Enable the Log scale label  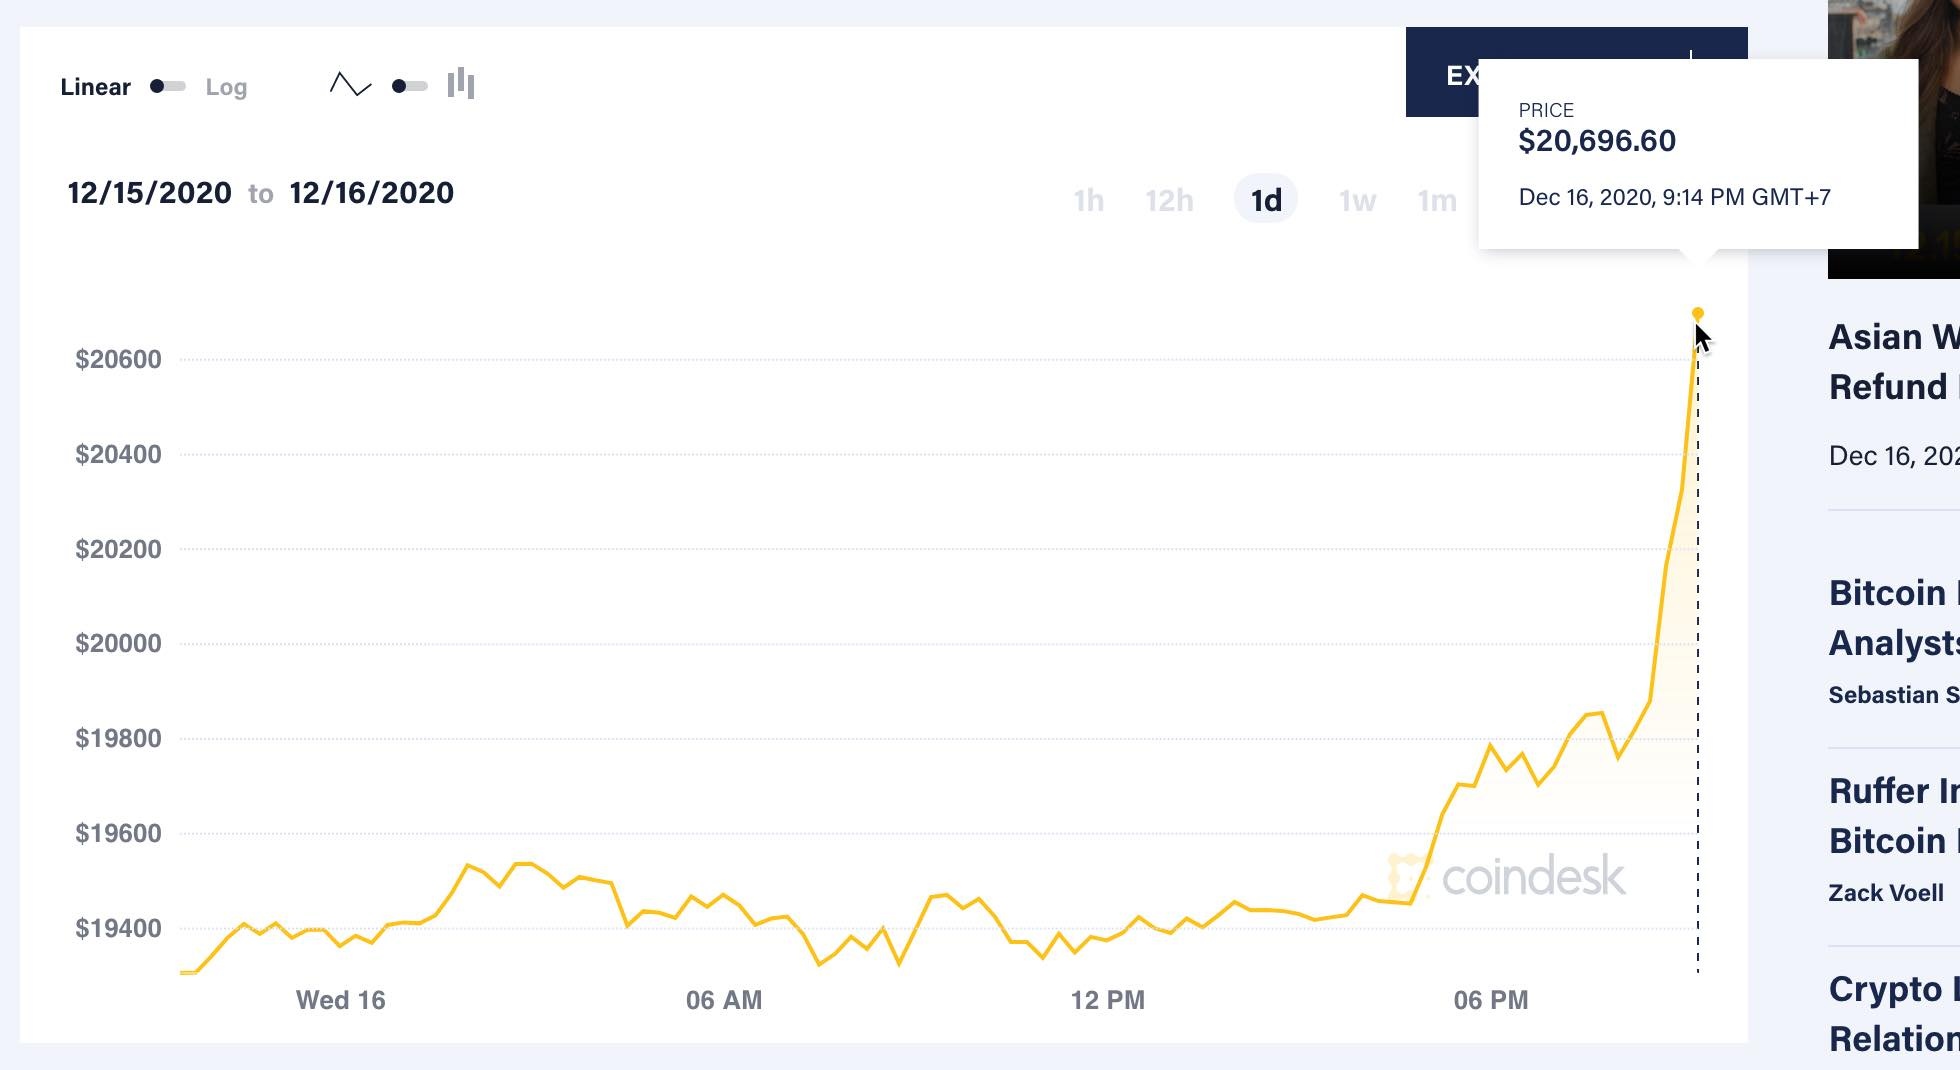coord(226,87)
